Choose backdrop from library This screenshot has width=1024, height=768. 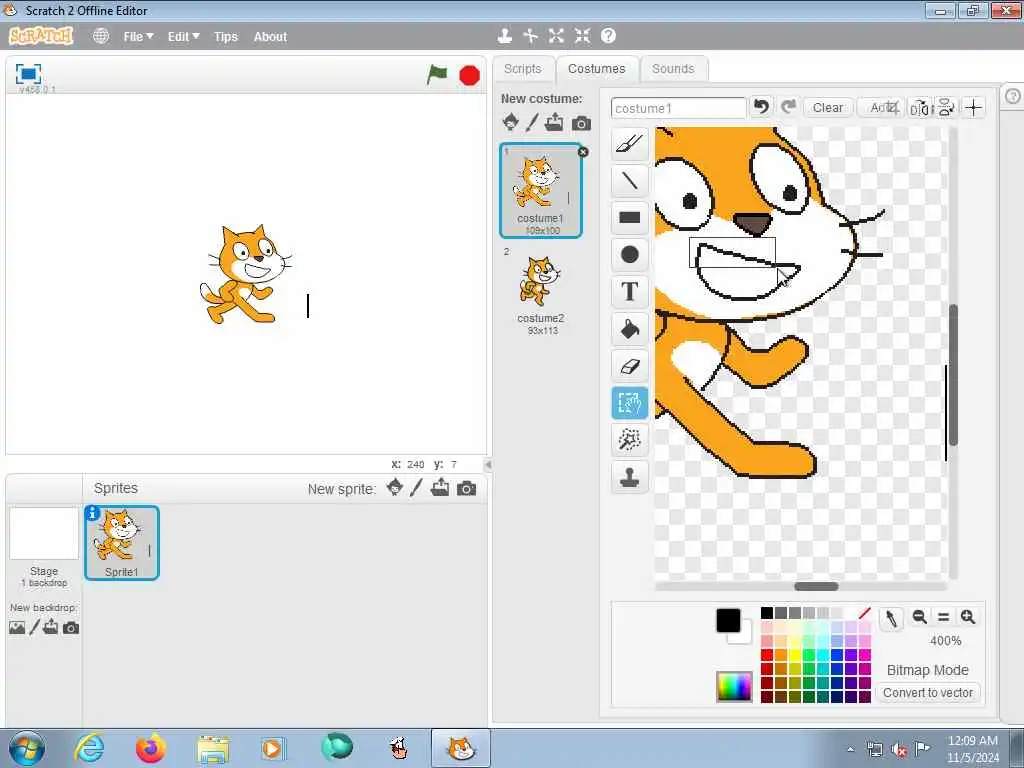18,628
